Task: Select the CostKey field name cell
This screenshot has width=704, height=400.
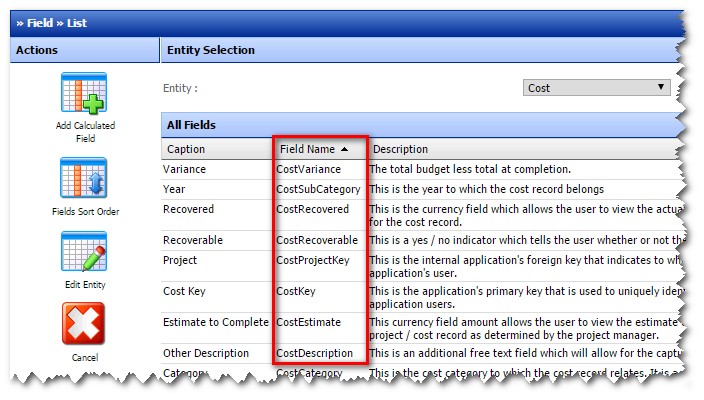Action: click(x=295, y=291)
